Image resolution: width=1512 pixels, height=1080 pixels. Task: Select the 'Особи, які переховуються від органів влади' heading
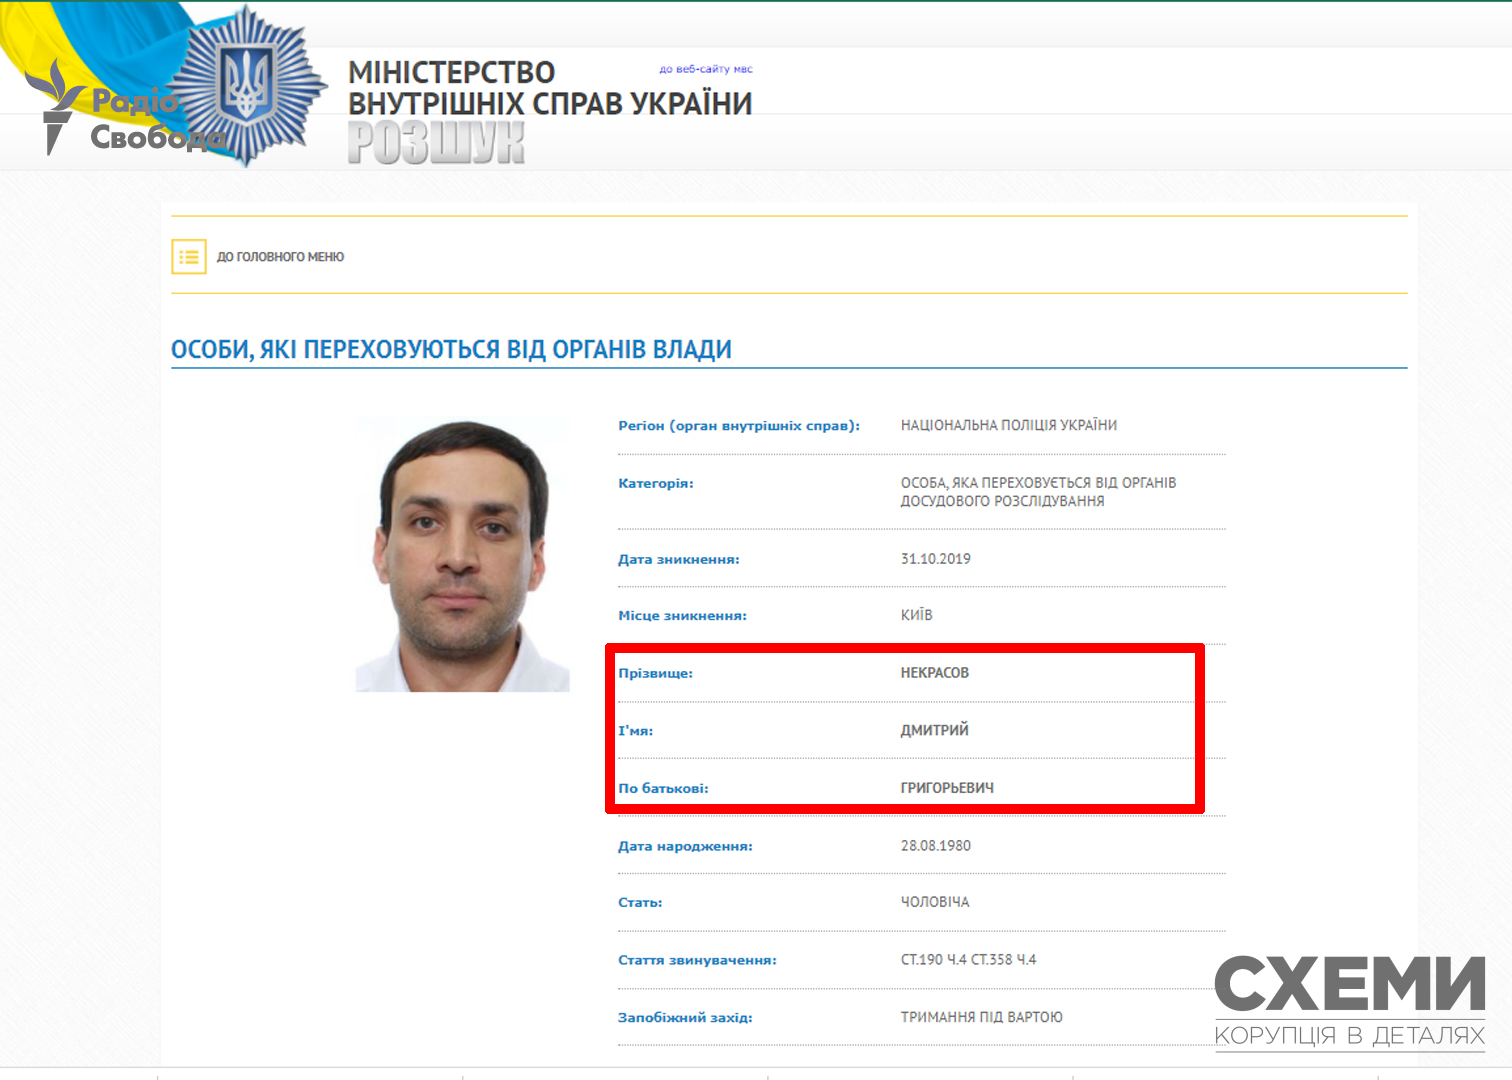pyautogui.click(x=451, y=350)
